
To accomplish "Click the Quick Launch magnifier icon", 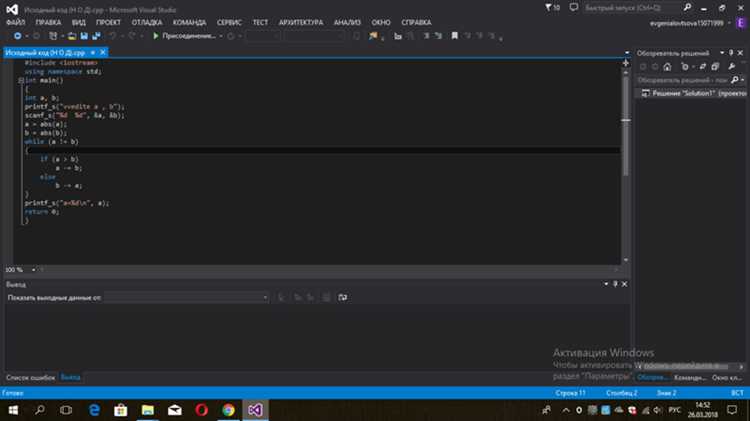I will pos(687,8).
